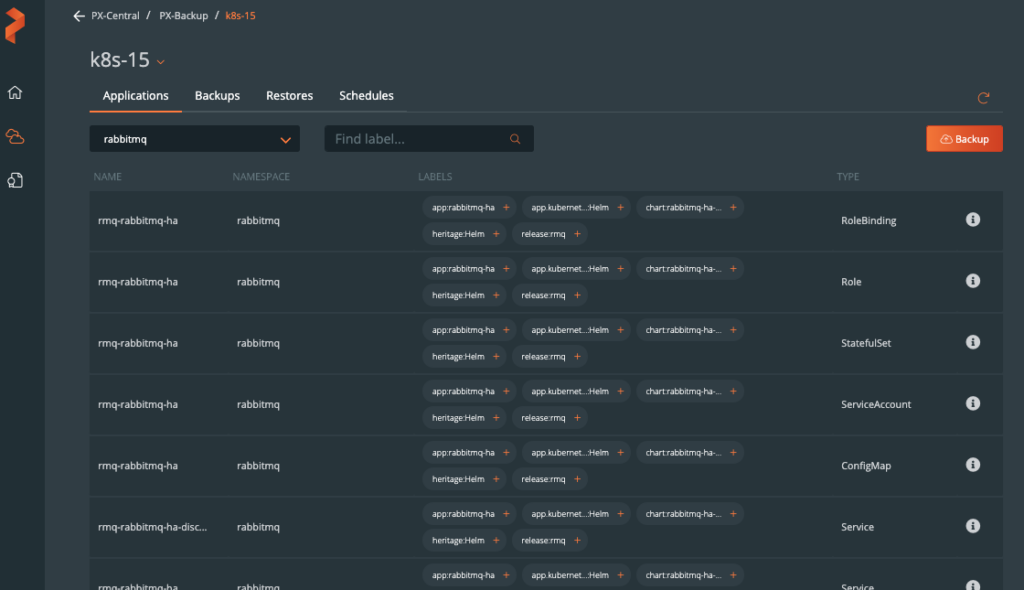Click the Portworx logo in sidebar
The width and height of the screenshot is (1024, 590).
point(15,25)
